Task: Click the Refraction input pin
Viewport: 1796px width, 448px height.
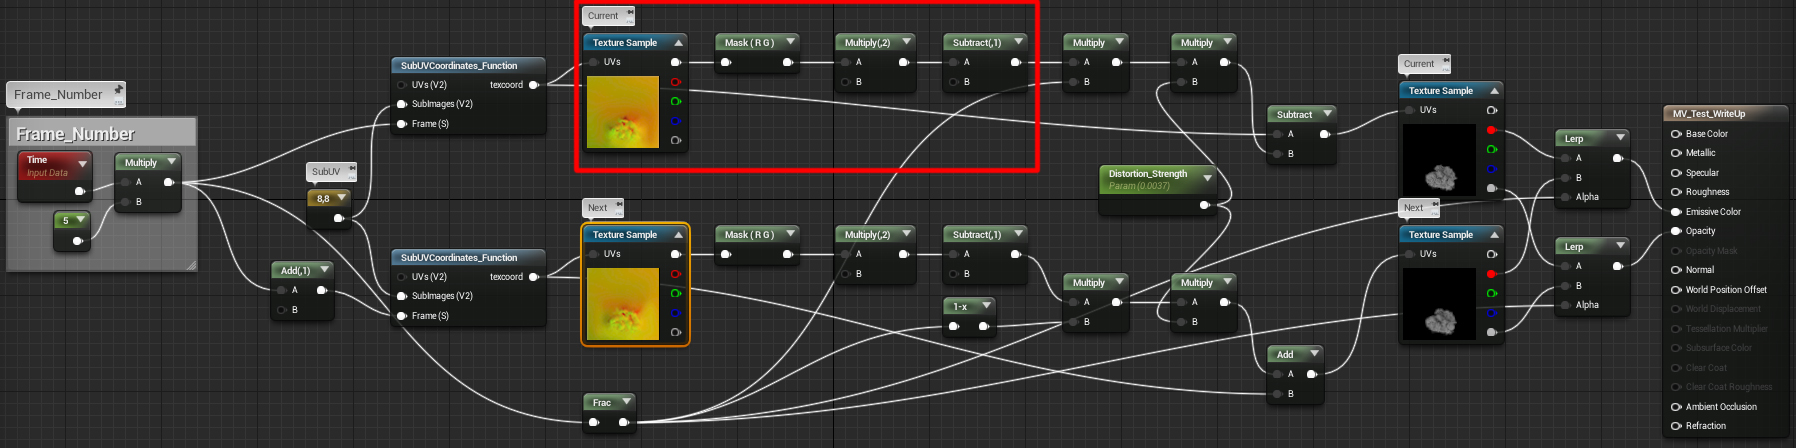Action: [1676, 426]
